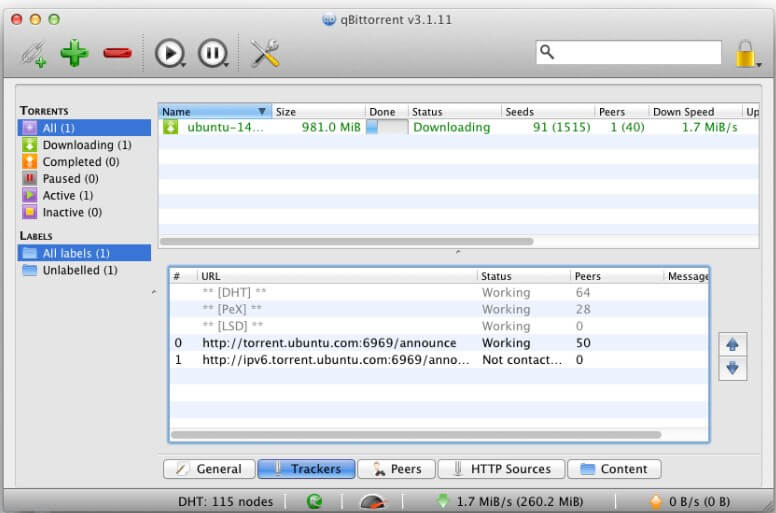776x513 pixels.
Task: Select the torrent.ubuntu.com:6969/announce tracker
Action: pos(438,343)
